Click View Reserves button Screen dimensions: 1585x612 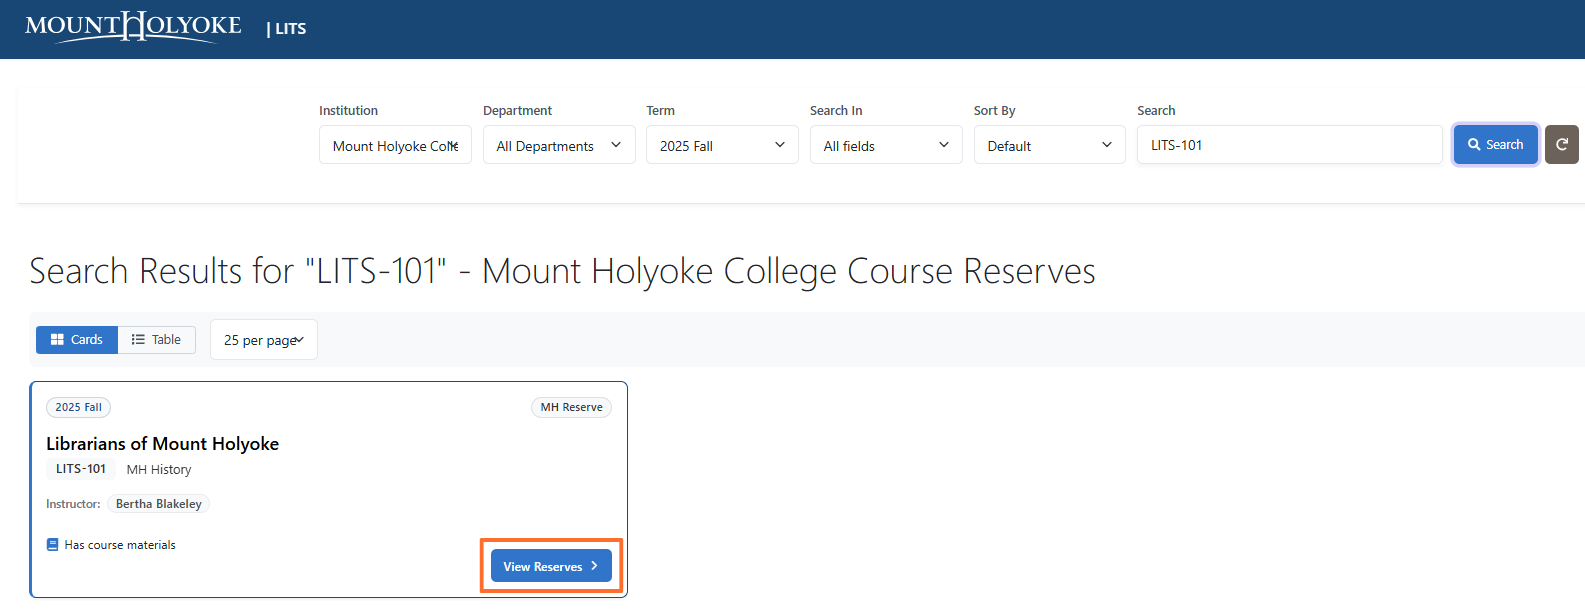551,566
